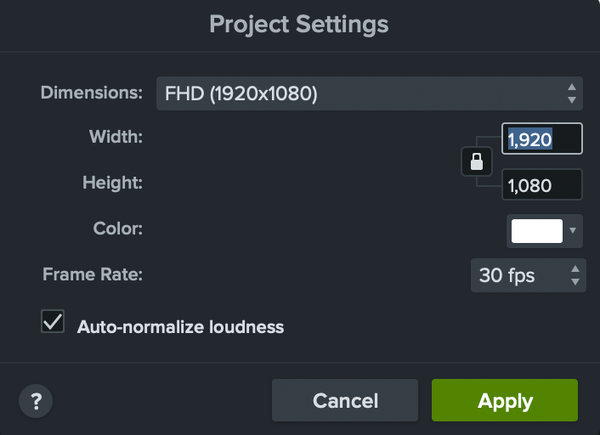Click the "Auto-normalize loudness" label text
The width and height of the screenshot is (600, 435).
[x=181, y=326]
